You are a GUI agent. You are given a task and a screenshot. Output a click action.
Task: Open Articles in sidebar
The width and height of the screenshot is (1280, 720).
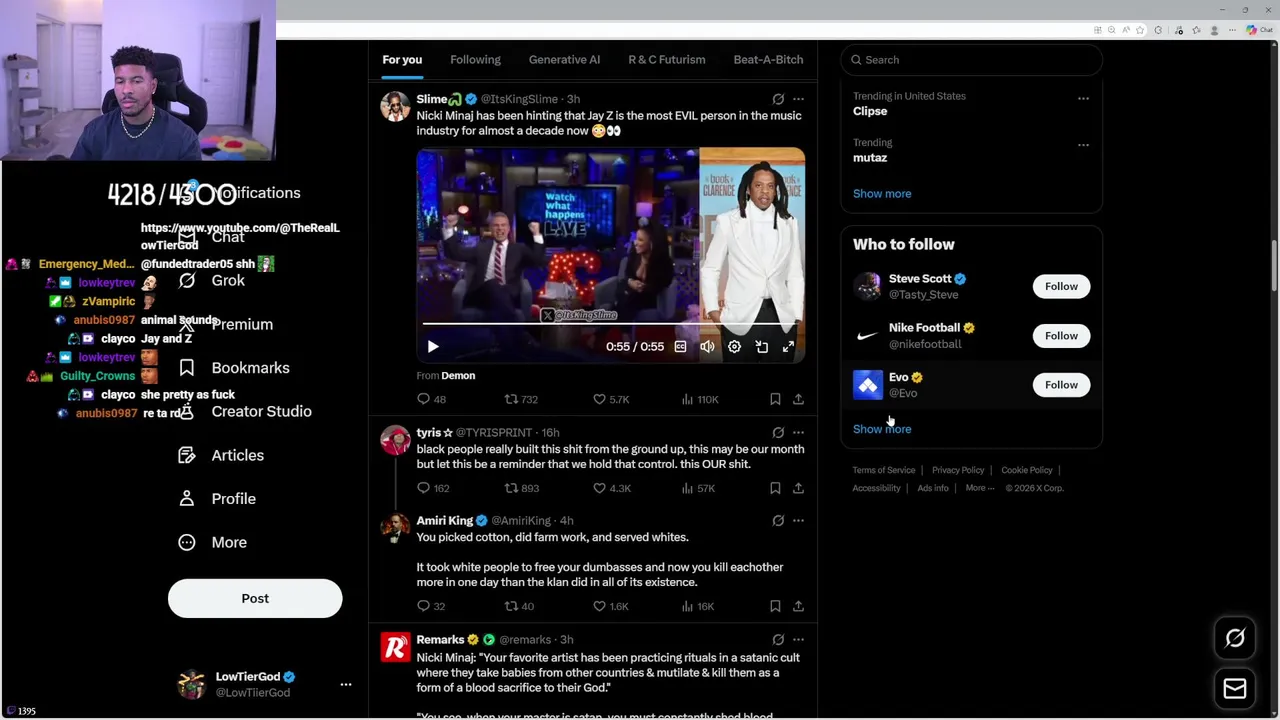(x=221, y=455)
